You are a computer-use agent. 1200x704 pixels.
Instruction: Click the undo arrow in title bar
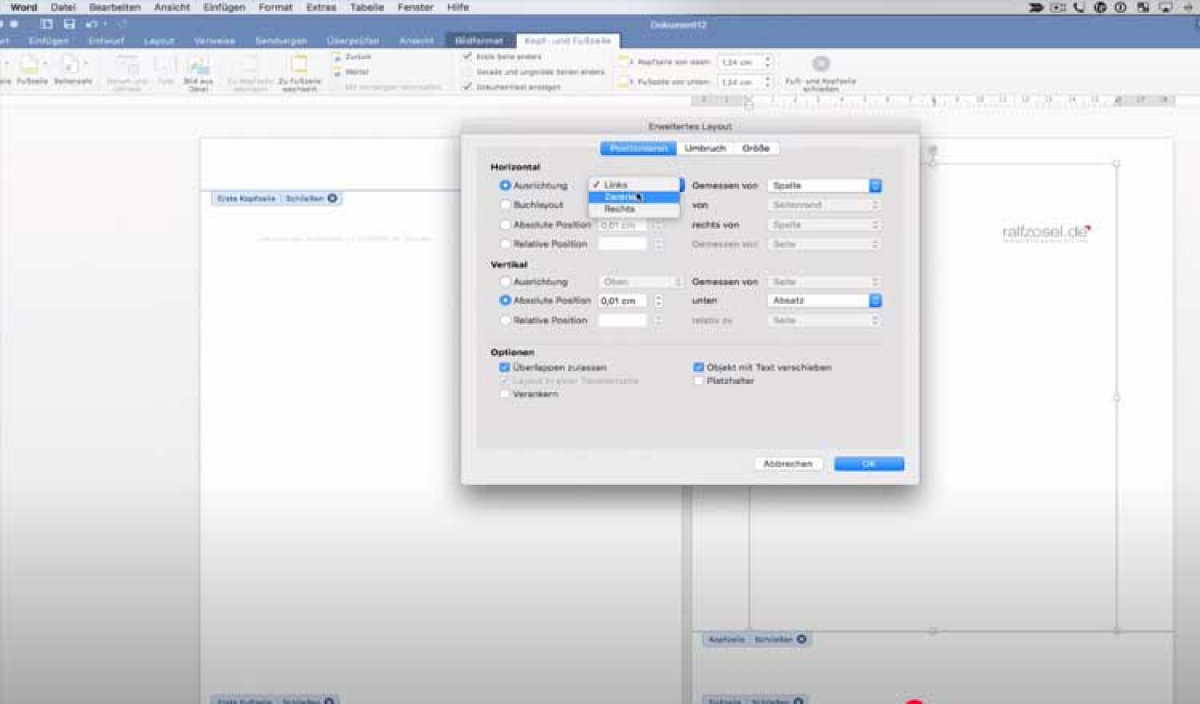pos(92,23)
